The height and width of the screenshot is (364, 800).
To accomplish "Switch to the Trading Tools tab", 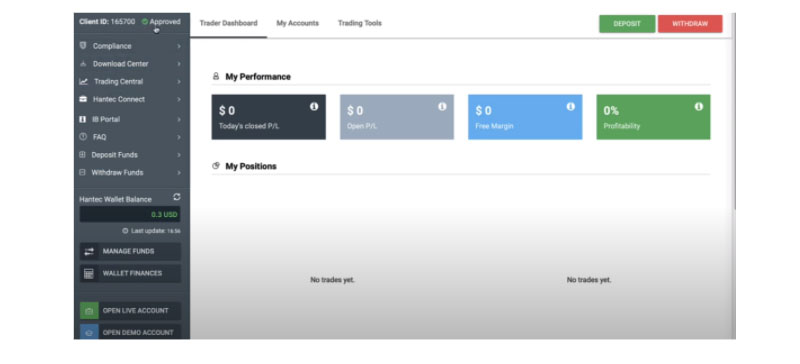I will [x=360, y=23].
